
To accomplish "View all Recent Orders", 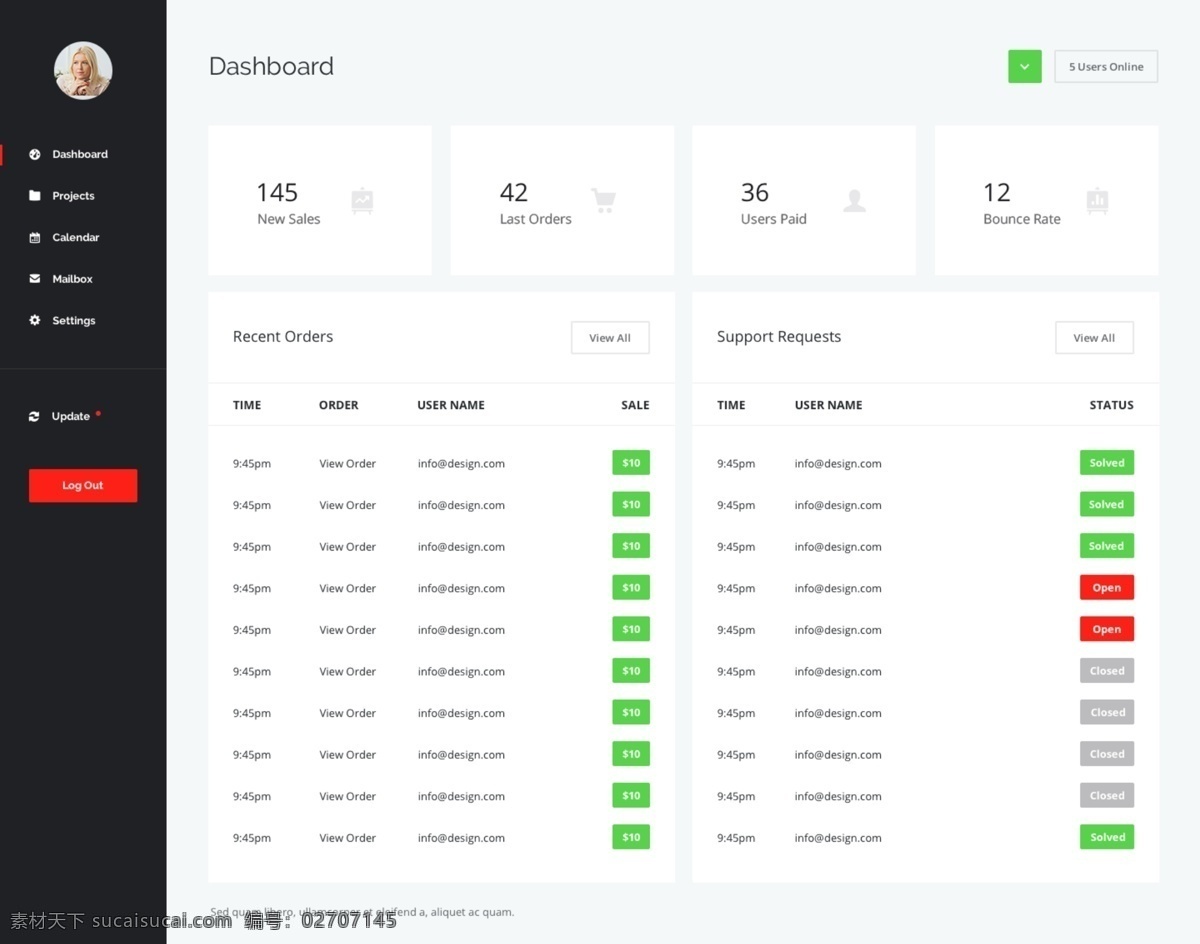I will click(610, 338).
